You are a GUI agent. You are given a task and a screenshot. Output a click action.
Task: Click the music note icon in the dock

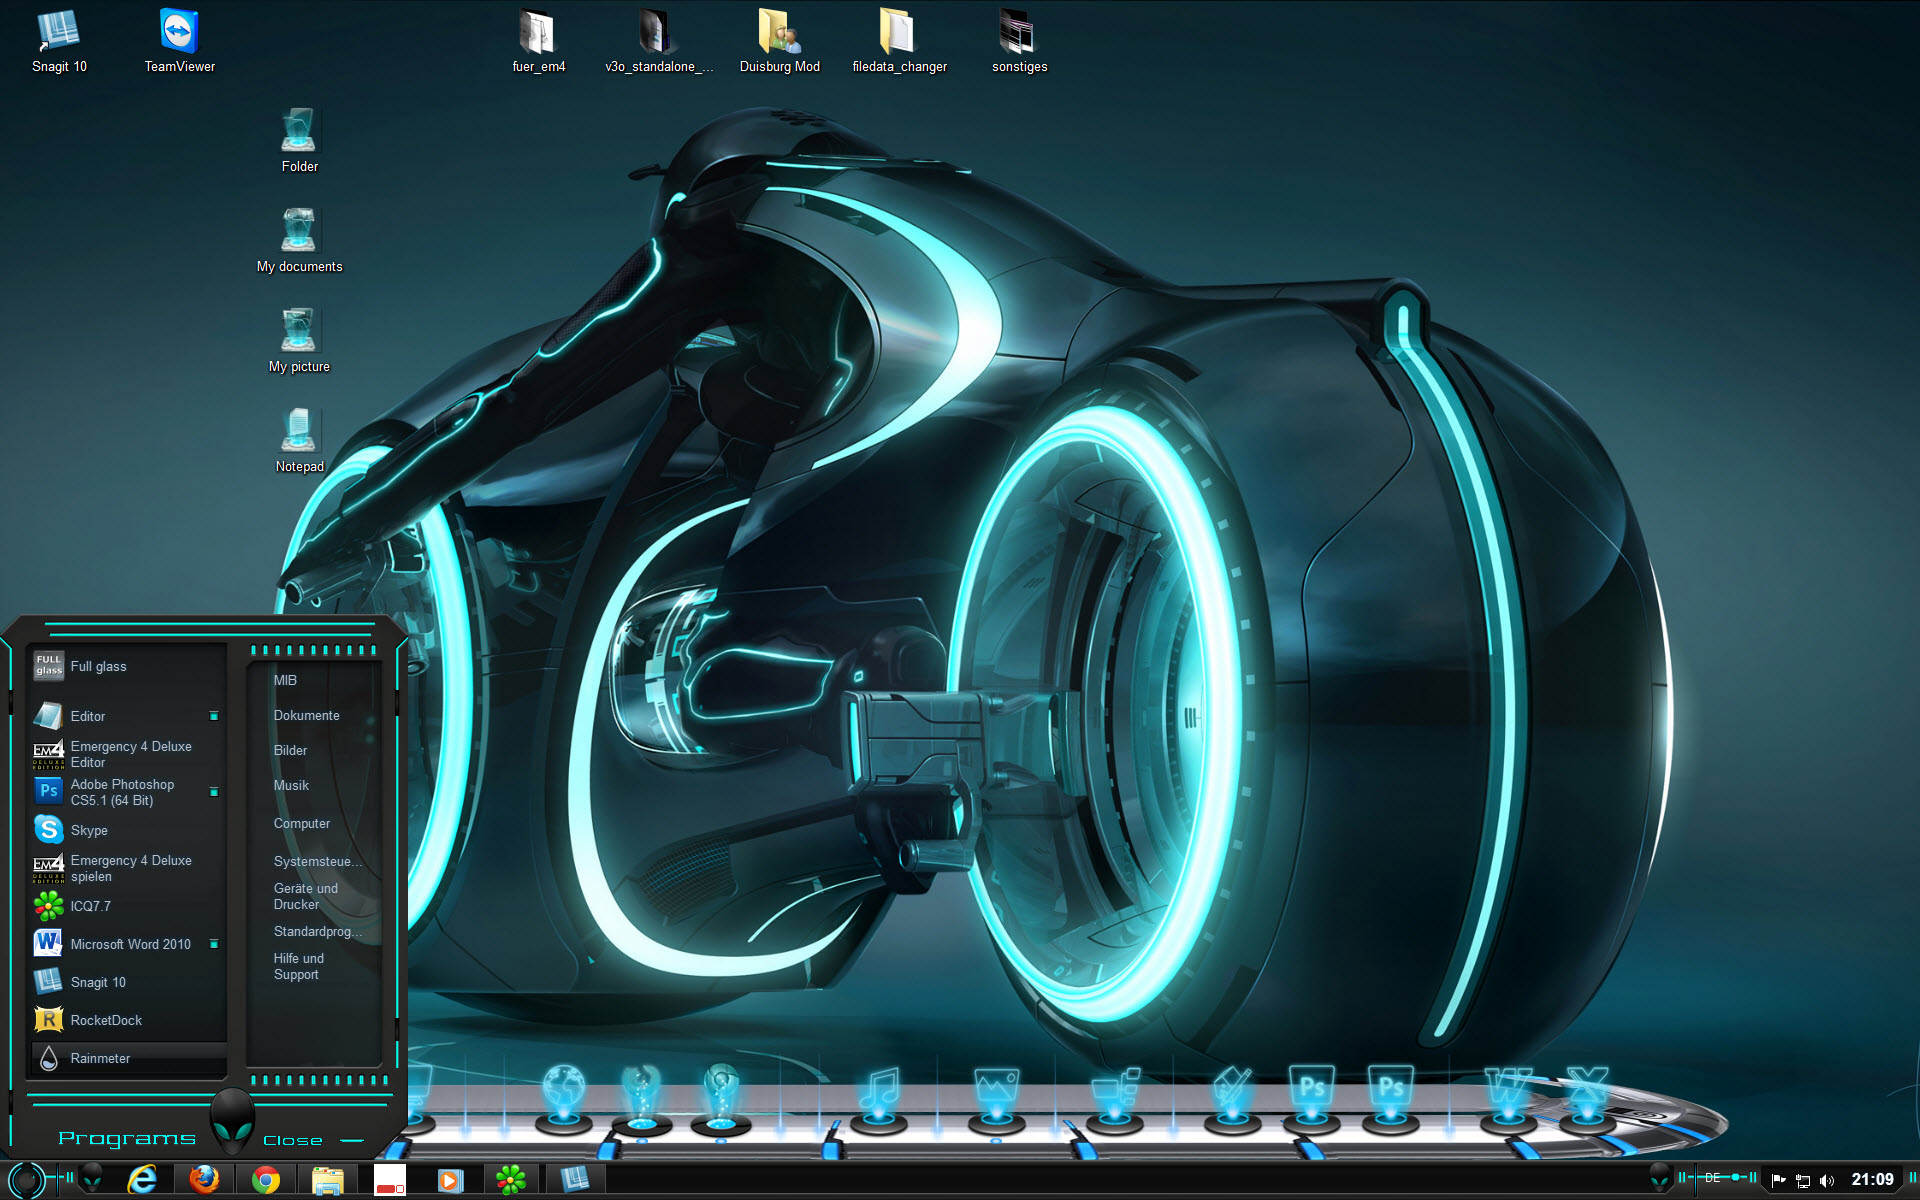[x=879, y=1098]
